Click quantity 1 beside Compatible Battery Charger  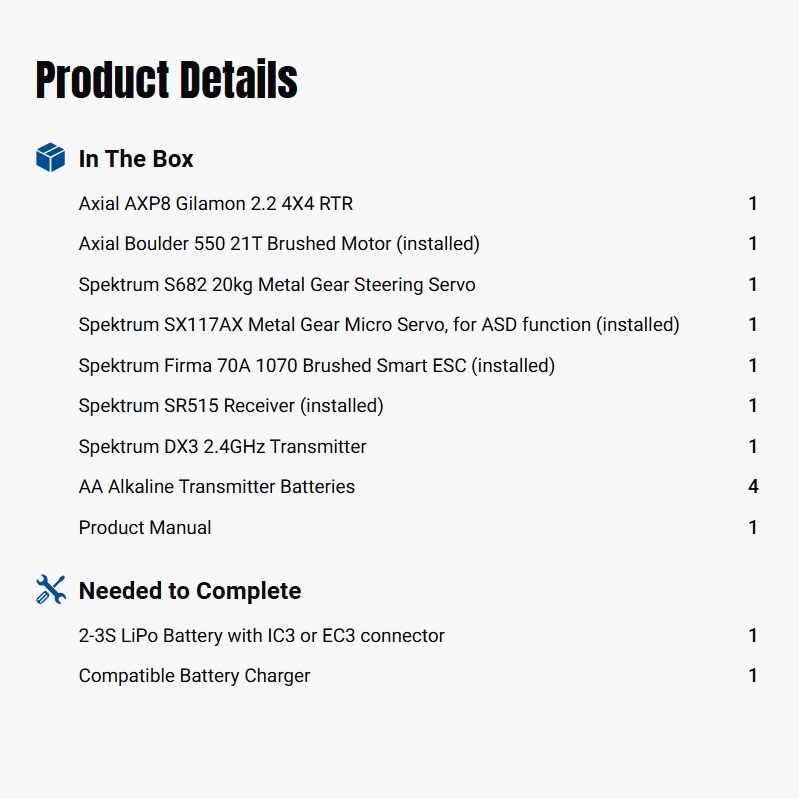point(753,676)
